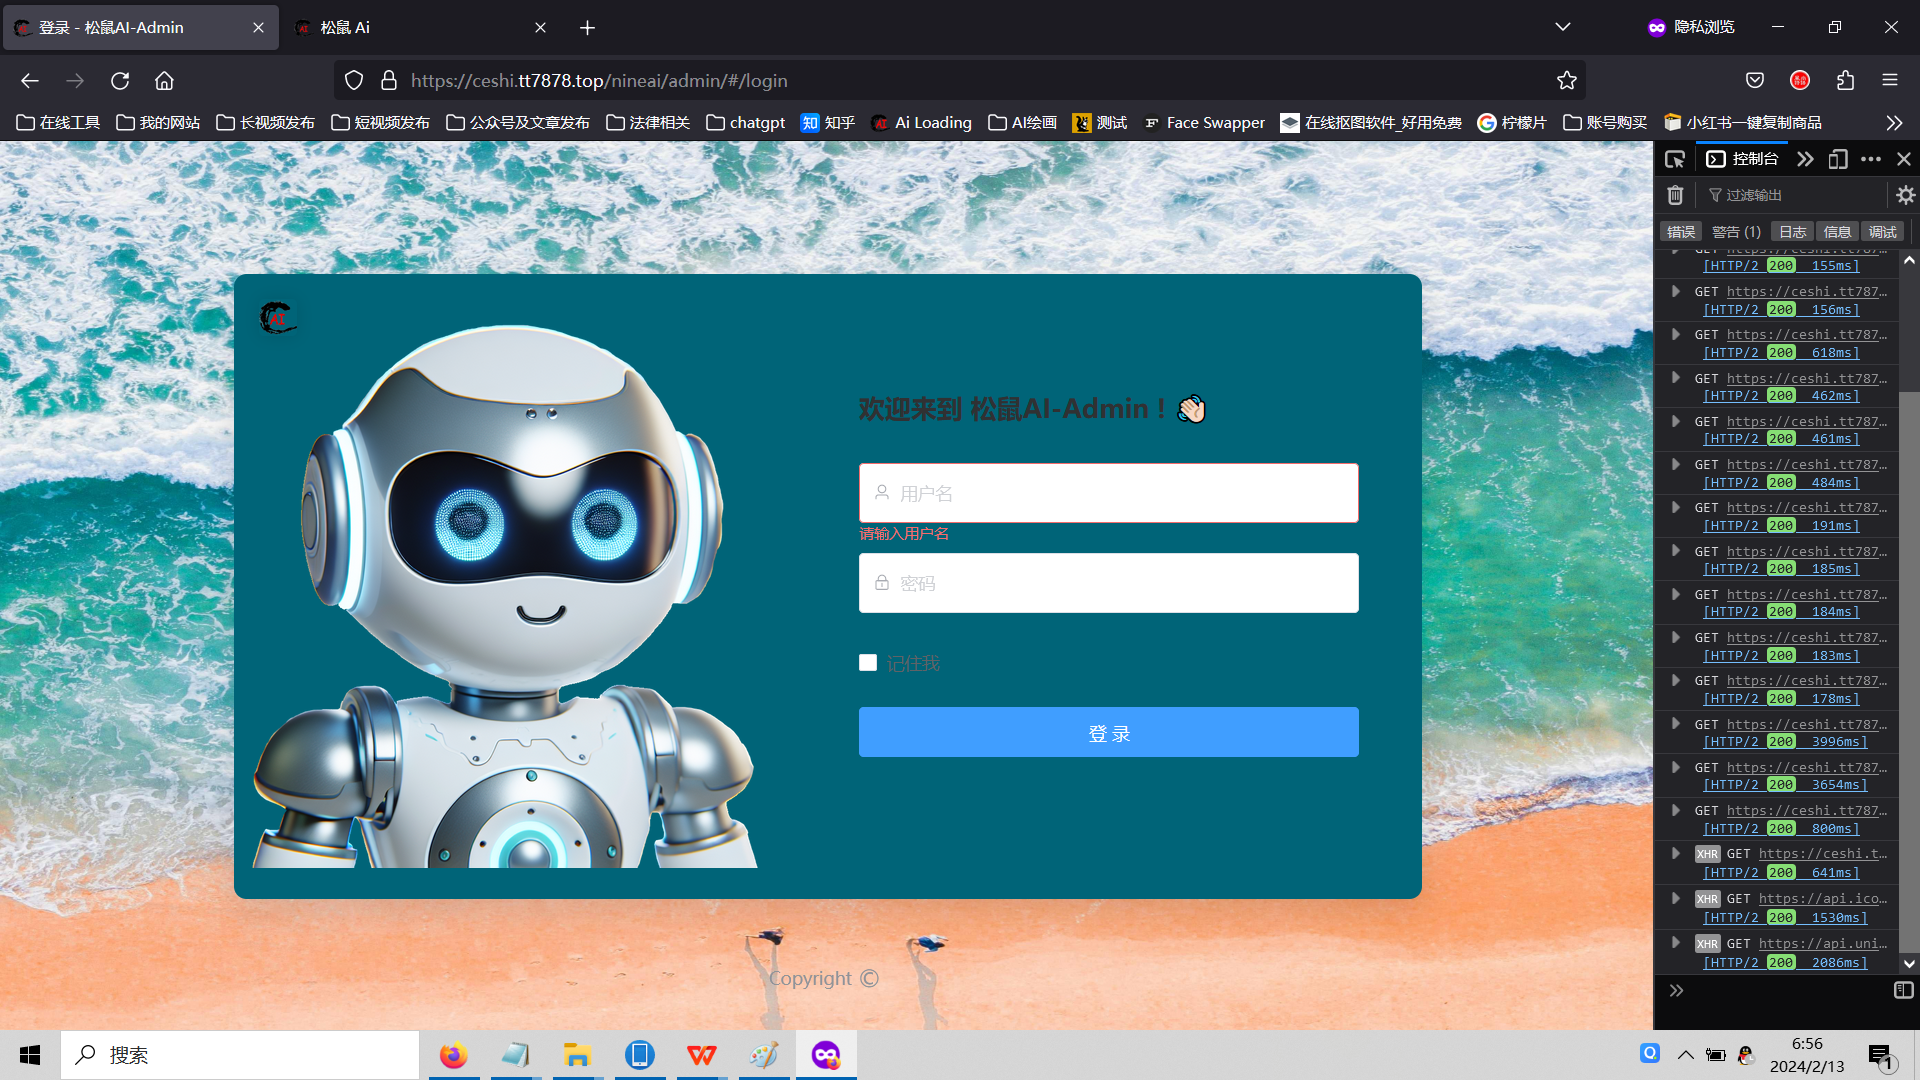
Task: Bookmark this page with star icon
Action: [1566, 81]
